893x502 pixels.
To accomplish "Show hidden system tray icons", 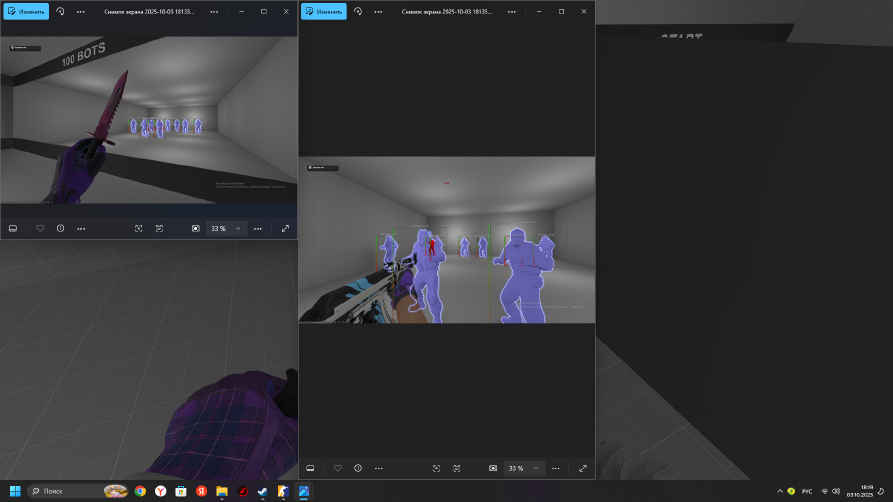I will point(780,491).
